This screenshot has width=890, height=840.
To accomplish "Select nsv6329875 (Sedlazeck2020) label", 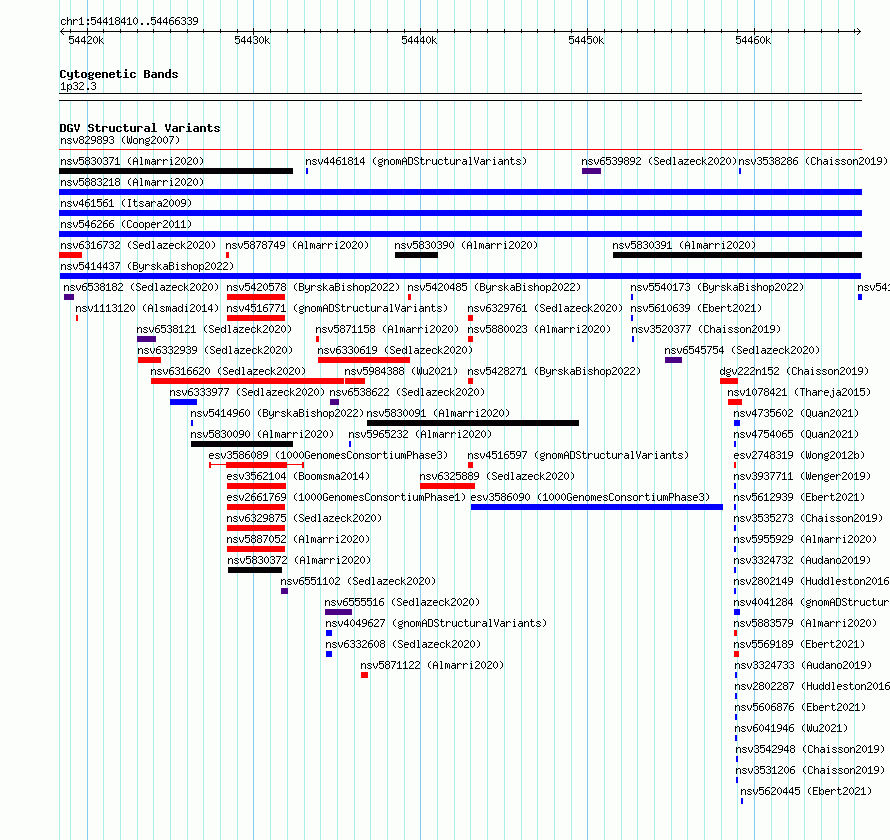I will [304, 518].
